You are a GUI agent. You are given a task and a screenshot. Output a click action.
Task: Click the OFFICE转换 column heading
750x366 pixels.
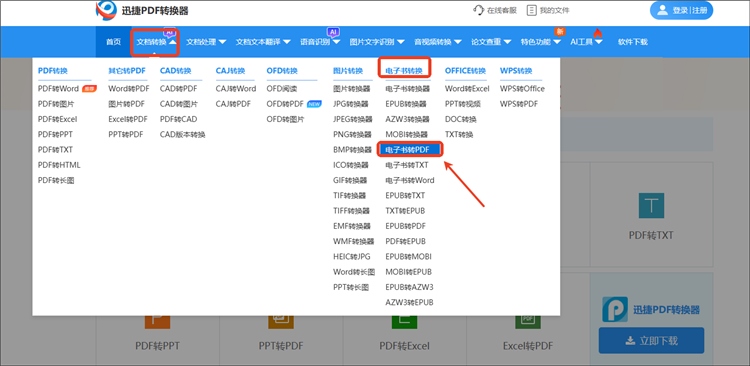[x=465, y=71]
